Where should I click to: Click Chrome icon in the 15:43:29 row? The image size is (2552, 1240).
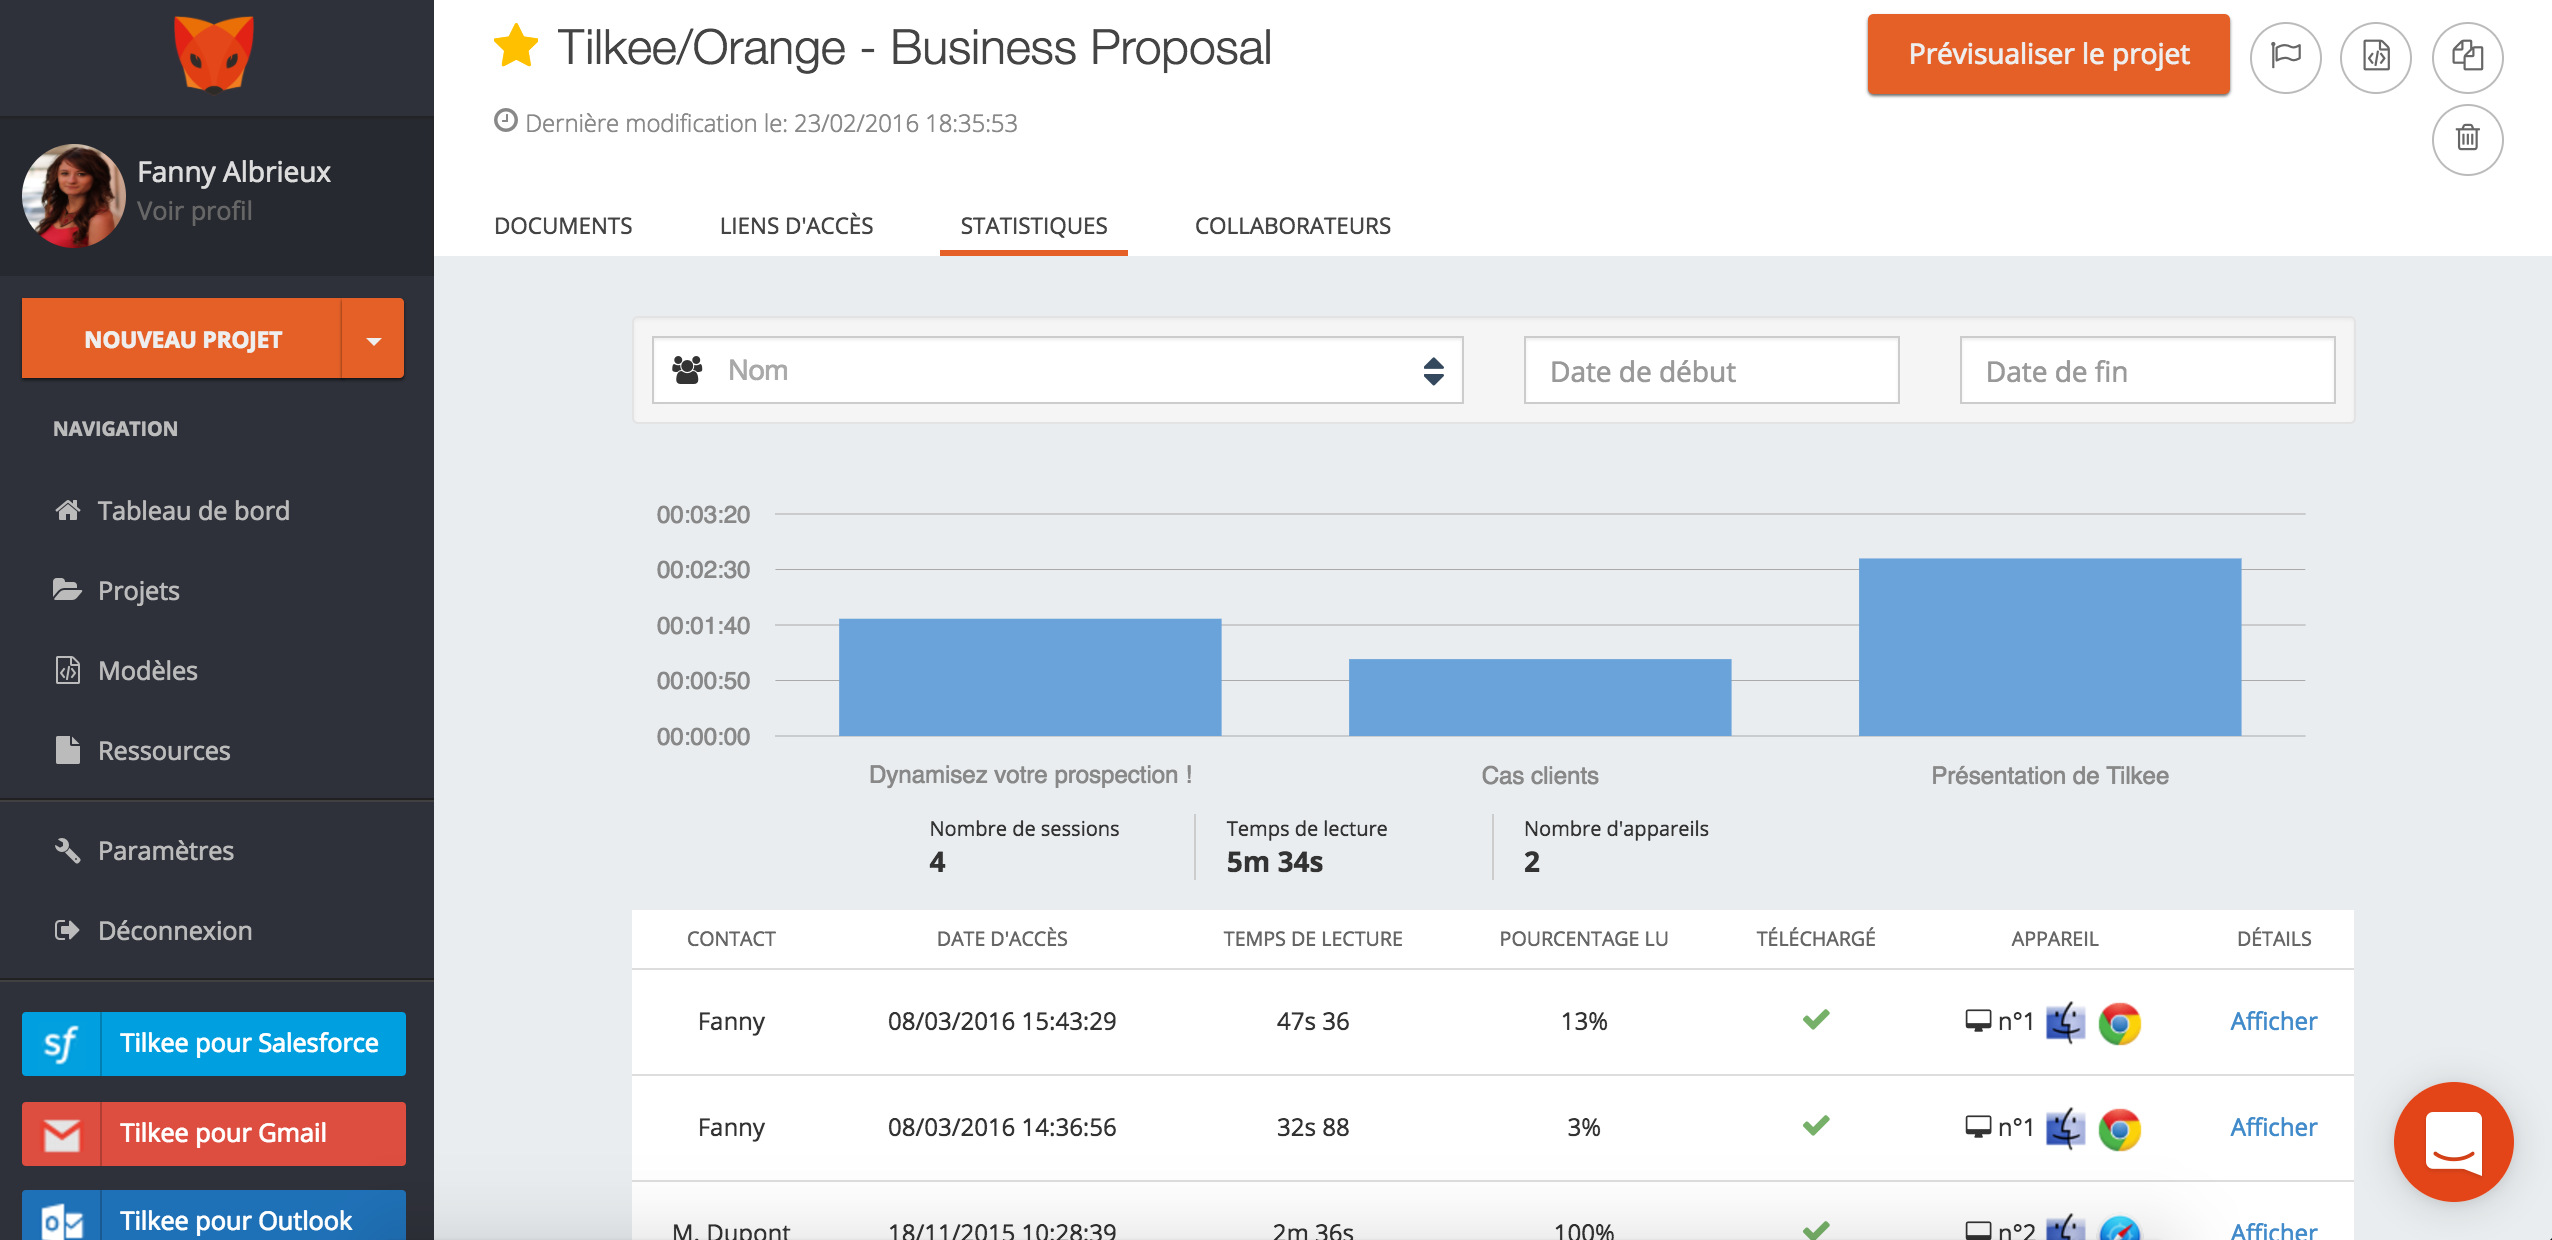[x=2119, y=1023]
